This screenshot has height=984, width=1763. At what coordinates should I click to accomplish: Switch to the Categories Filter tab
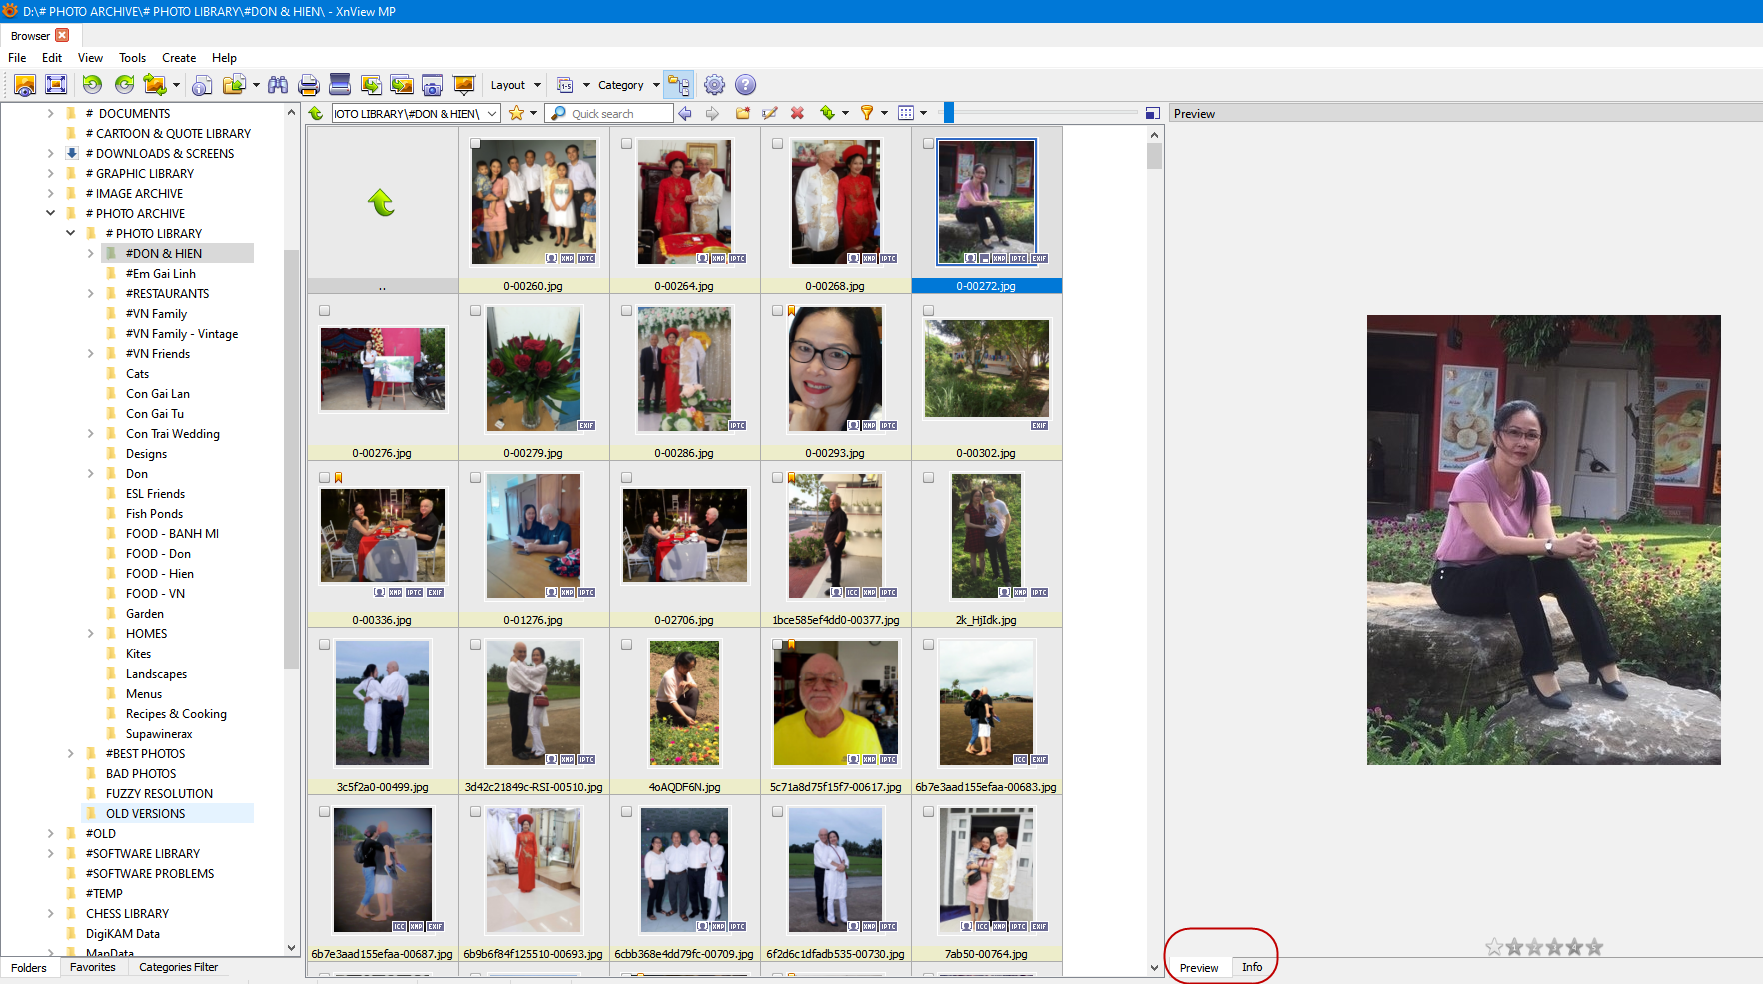click(x=178, y=967)
